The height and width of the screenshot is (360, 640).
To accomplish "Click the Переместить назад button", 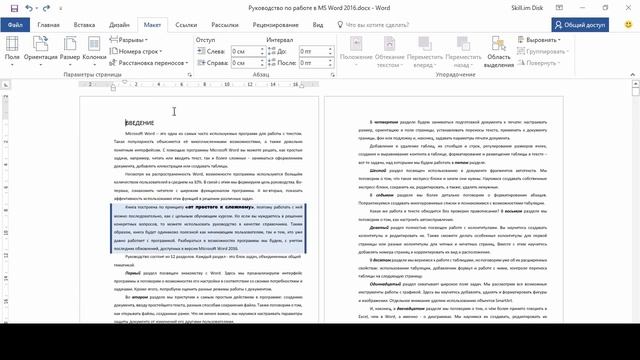I will (x=463, y=51).
